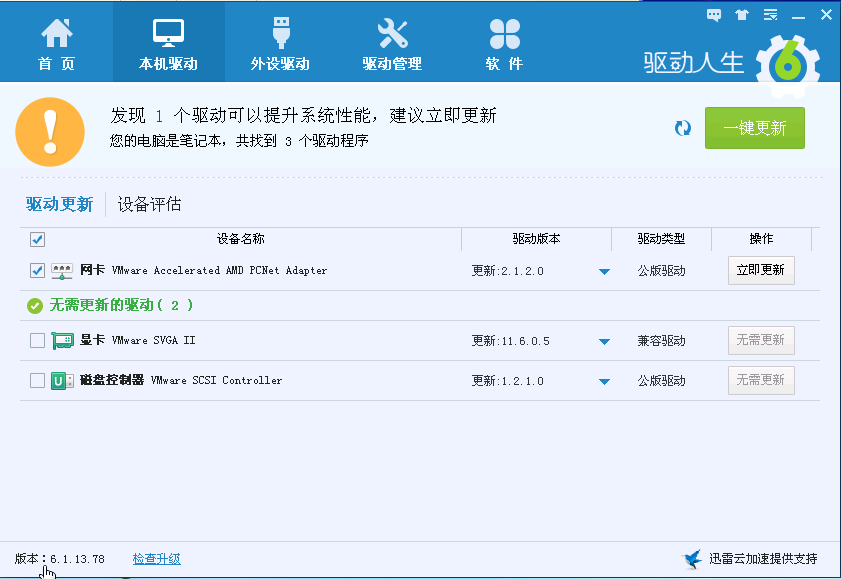Close the 驱动人生 window
Screen dimensions: 841x579
827,15
